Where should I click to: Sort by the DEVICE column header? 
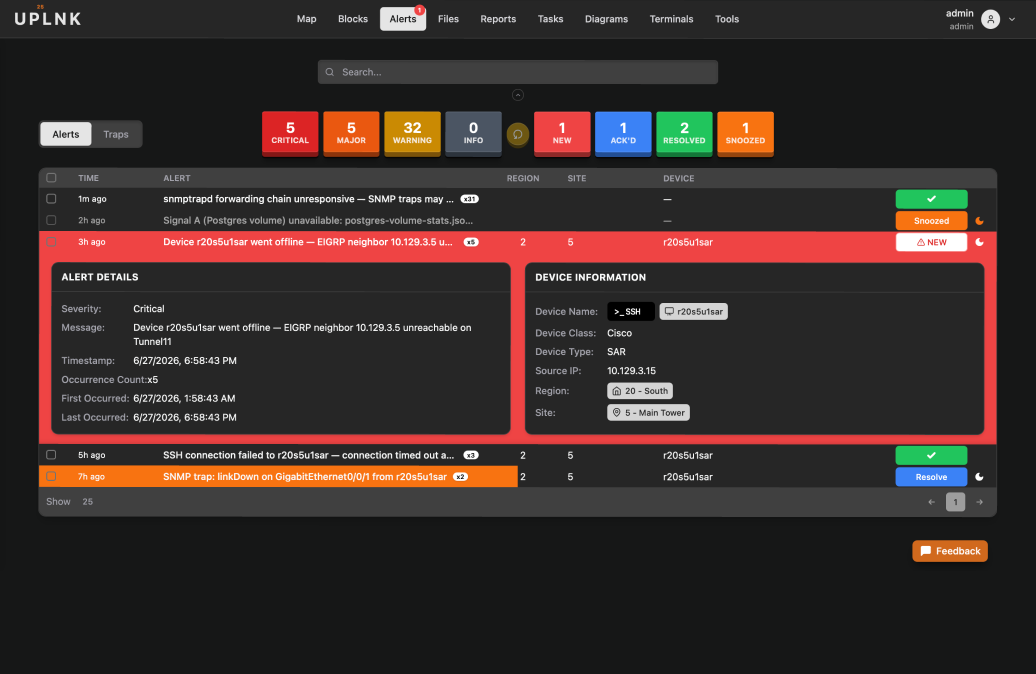tap(679, 178)
